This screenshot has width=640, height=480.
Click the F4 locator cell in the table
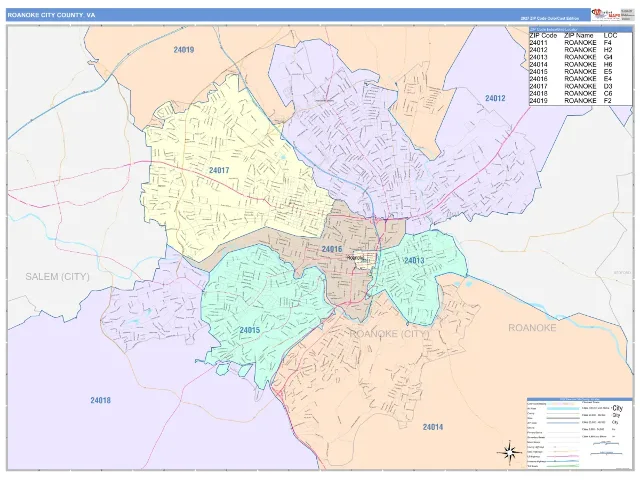tap(607, 42)
